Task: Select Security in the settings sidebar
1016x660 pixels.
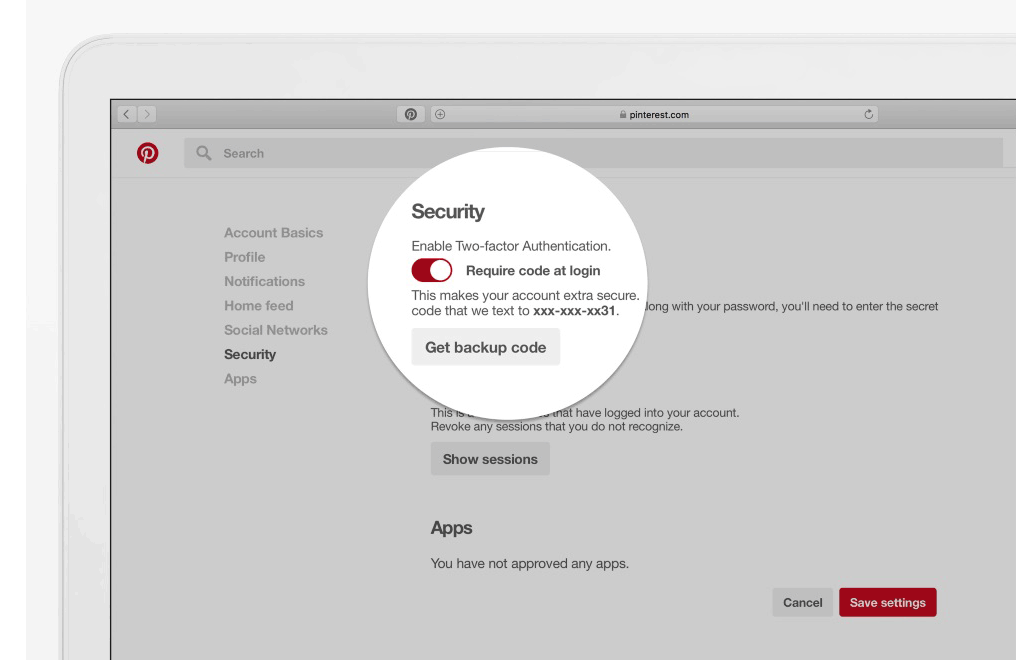Action: pyautogui.click(x=250, y=354)
